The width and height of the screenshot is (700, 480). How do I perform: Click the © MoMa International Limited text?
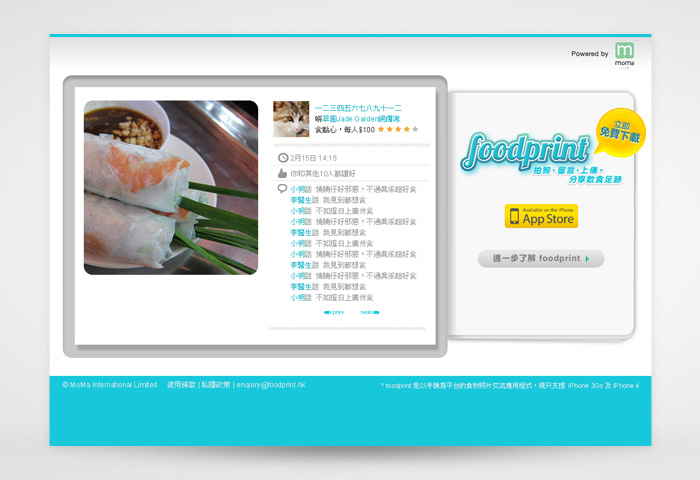point(110,385)
